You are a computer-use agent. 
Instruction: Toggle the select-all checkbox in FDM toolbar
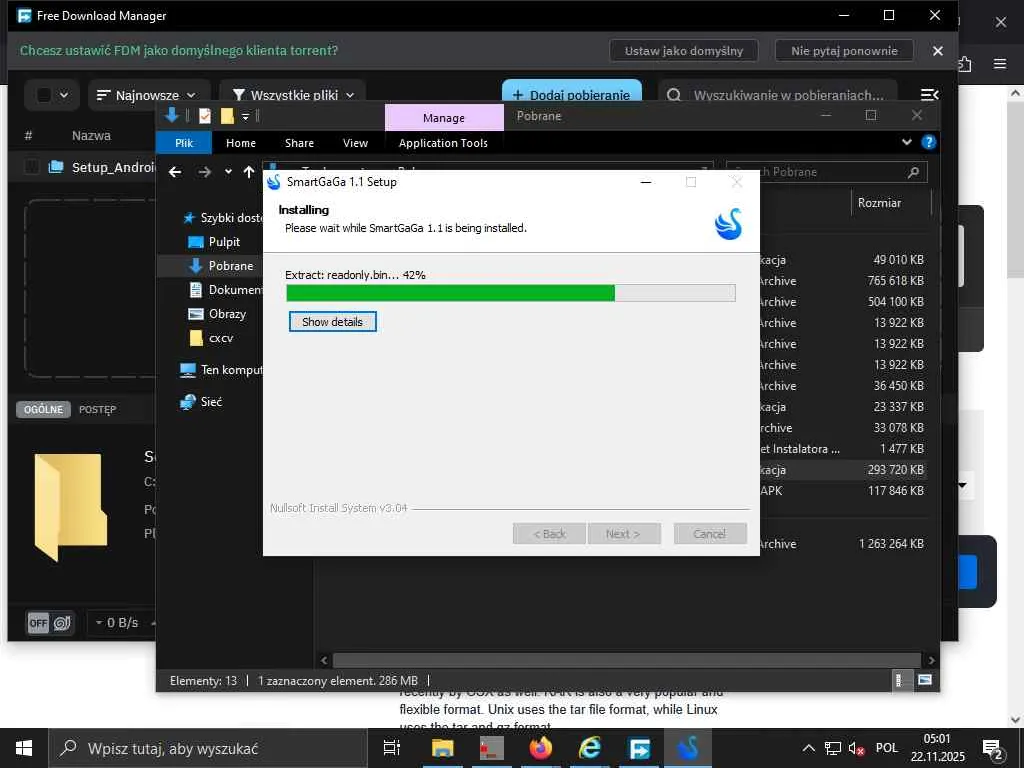44,95
